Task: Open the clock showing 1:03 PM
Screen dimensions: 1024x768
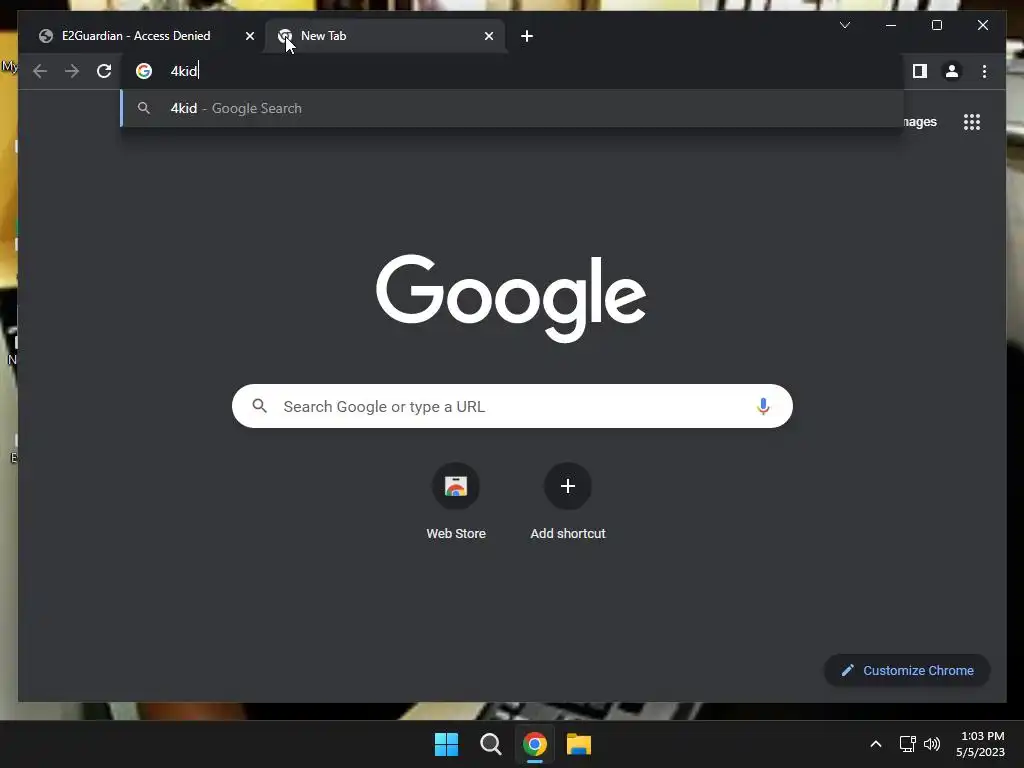Action: click(x=980, y=744)
